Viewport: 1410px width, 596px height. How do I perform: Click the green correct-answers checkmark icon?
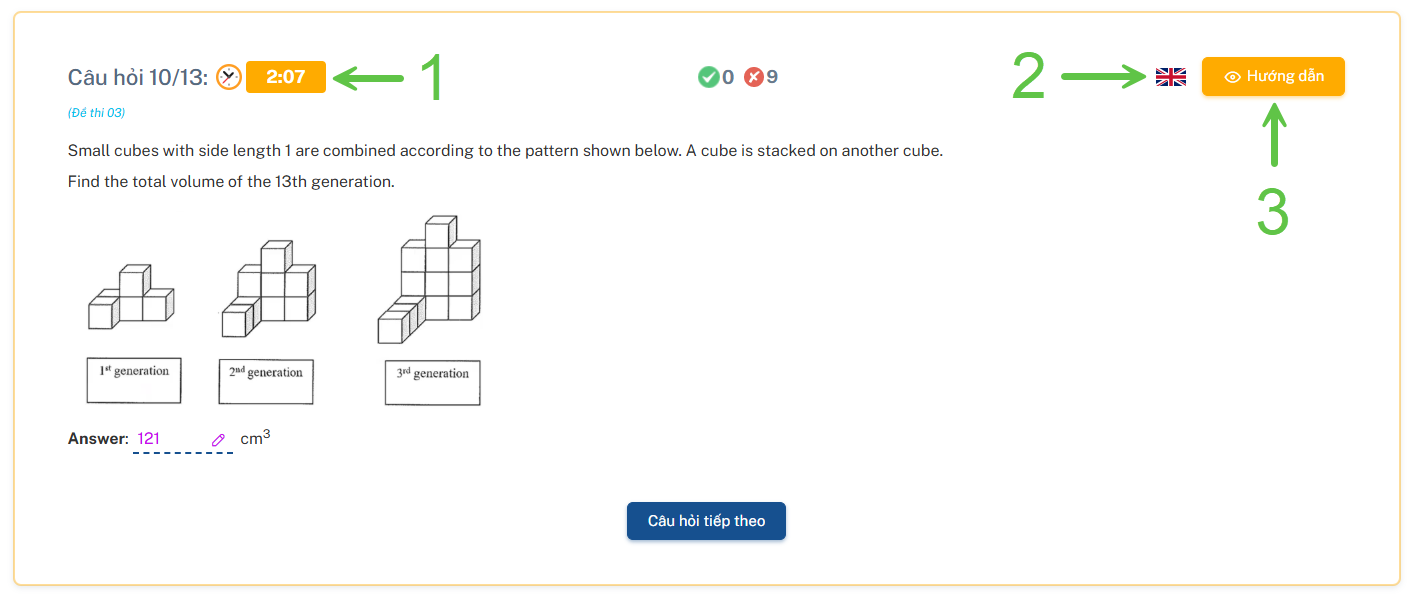[708, 77]
